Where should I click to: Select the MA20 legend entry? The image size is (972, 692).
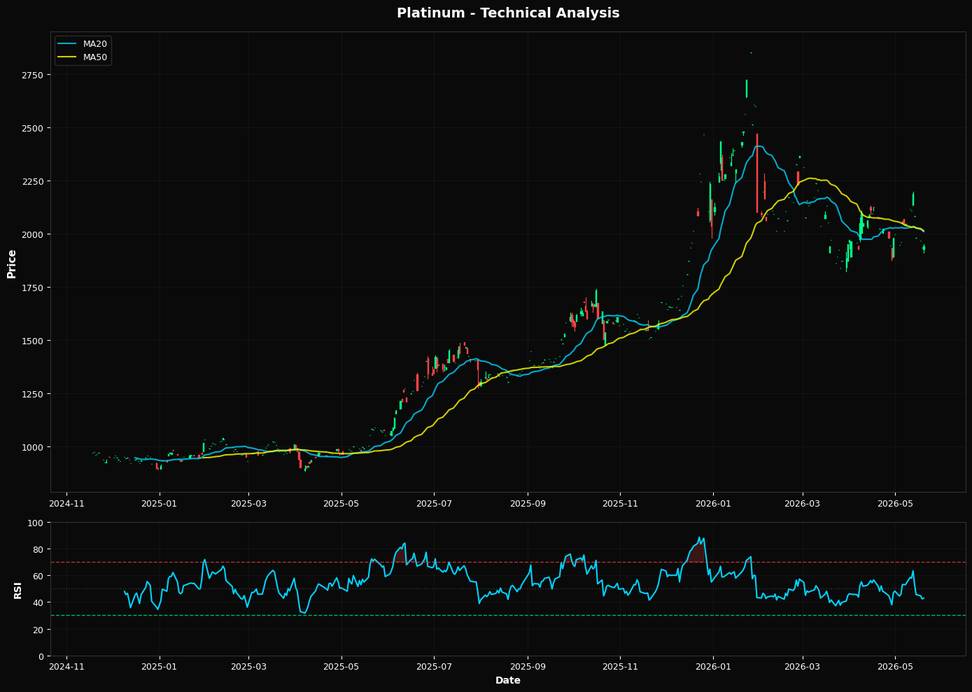84,43
